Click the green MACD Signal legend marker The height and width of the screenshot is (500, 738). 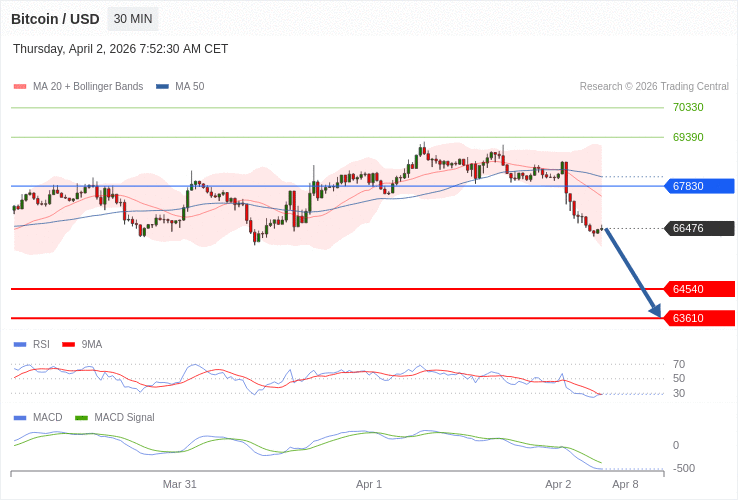[81, 418]
